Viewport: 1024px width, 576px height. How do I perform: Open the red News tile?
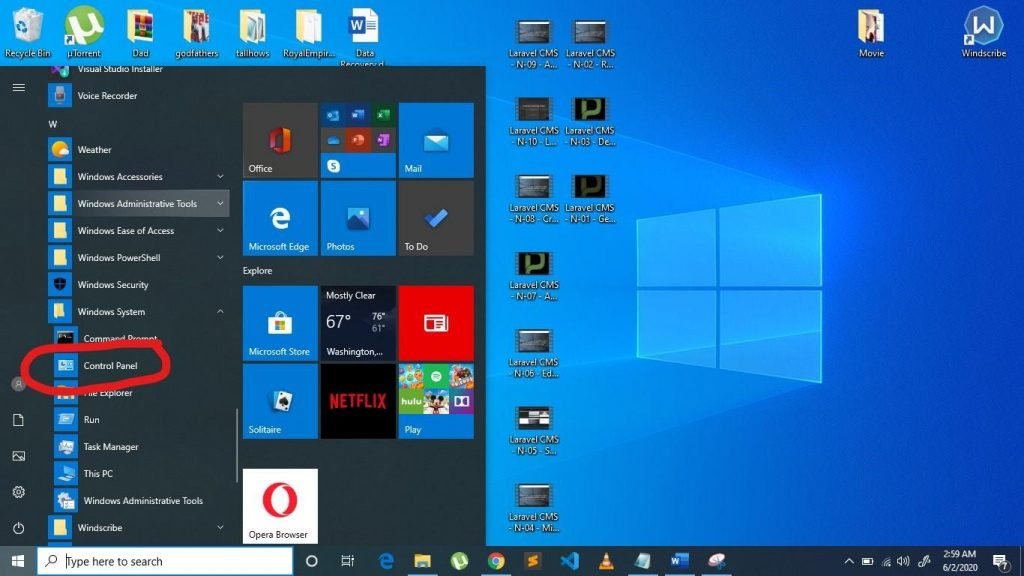[x=436, y=323]
